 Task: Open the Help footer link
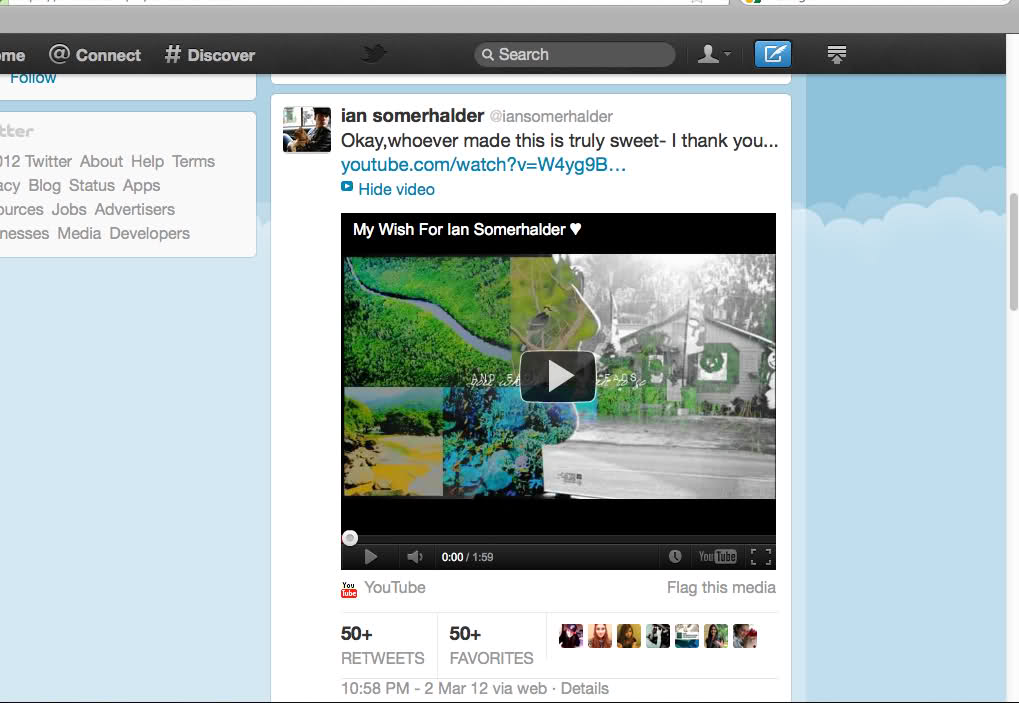[148, 161]
